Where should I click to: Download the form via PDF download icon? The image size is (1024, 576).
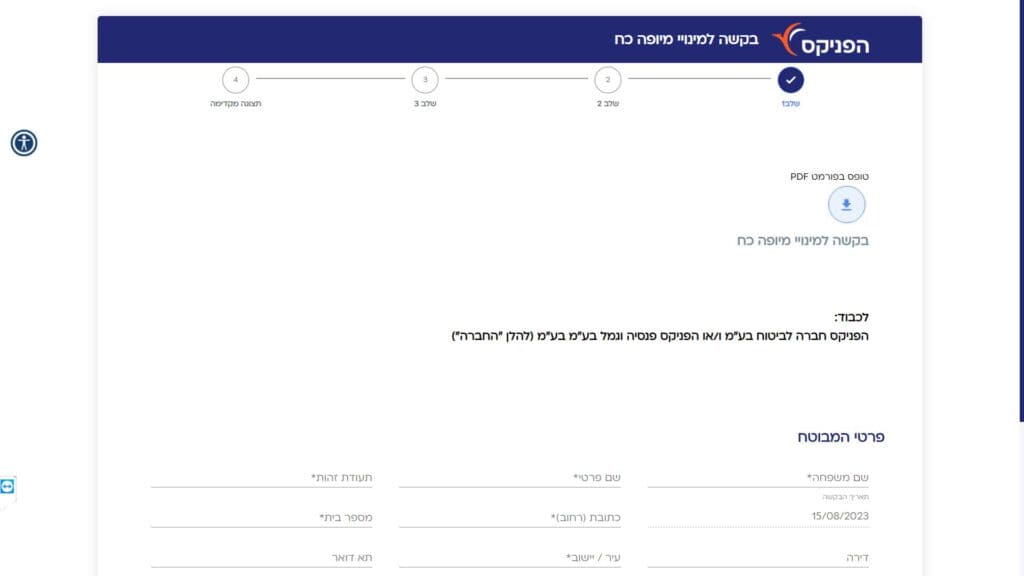coord(846,205)
